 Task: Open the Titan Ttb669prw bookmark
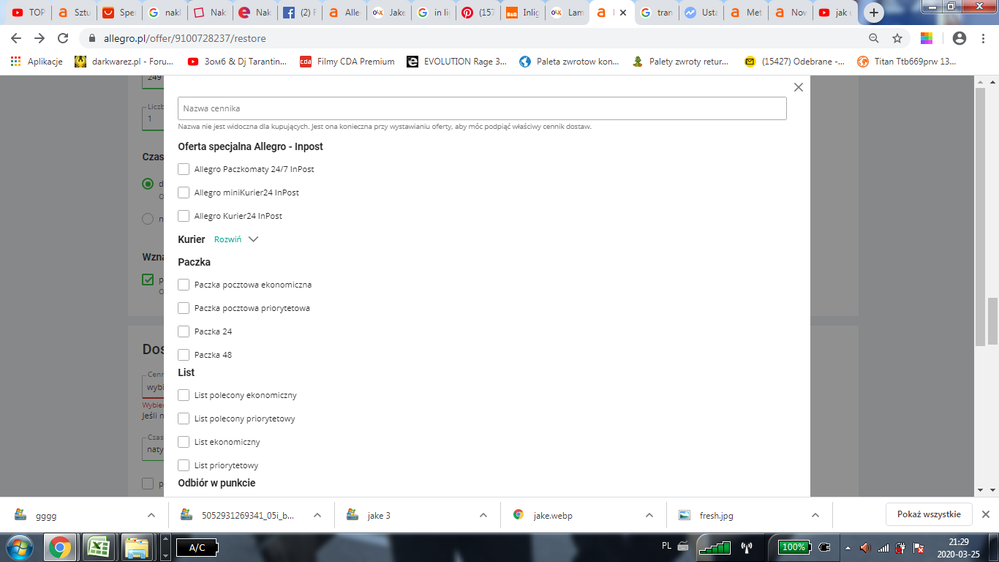(907, 61)
